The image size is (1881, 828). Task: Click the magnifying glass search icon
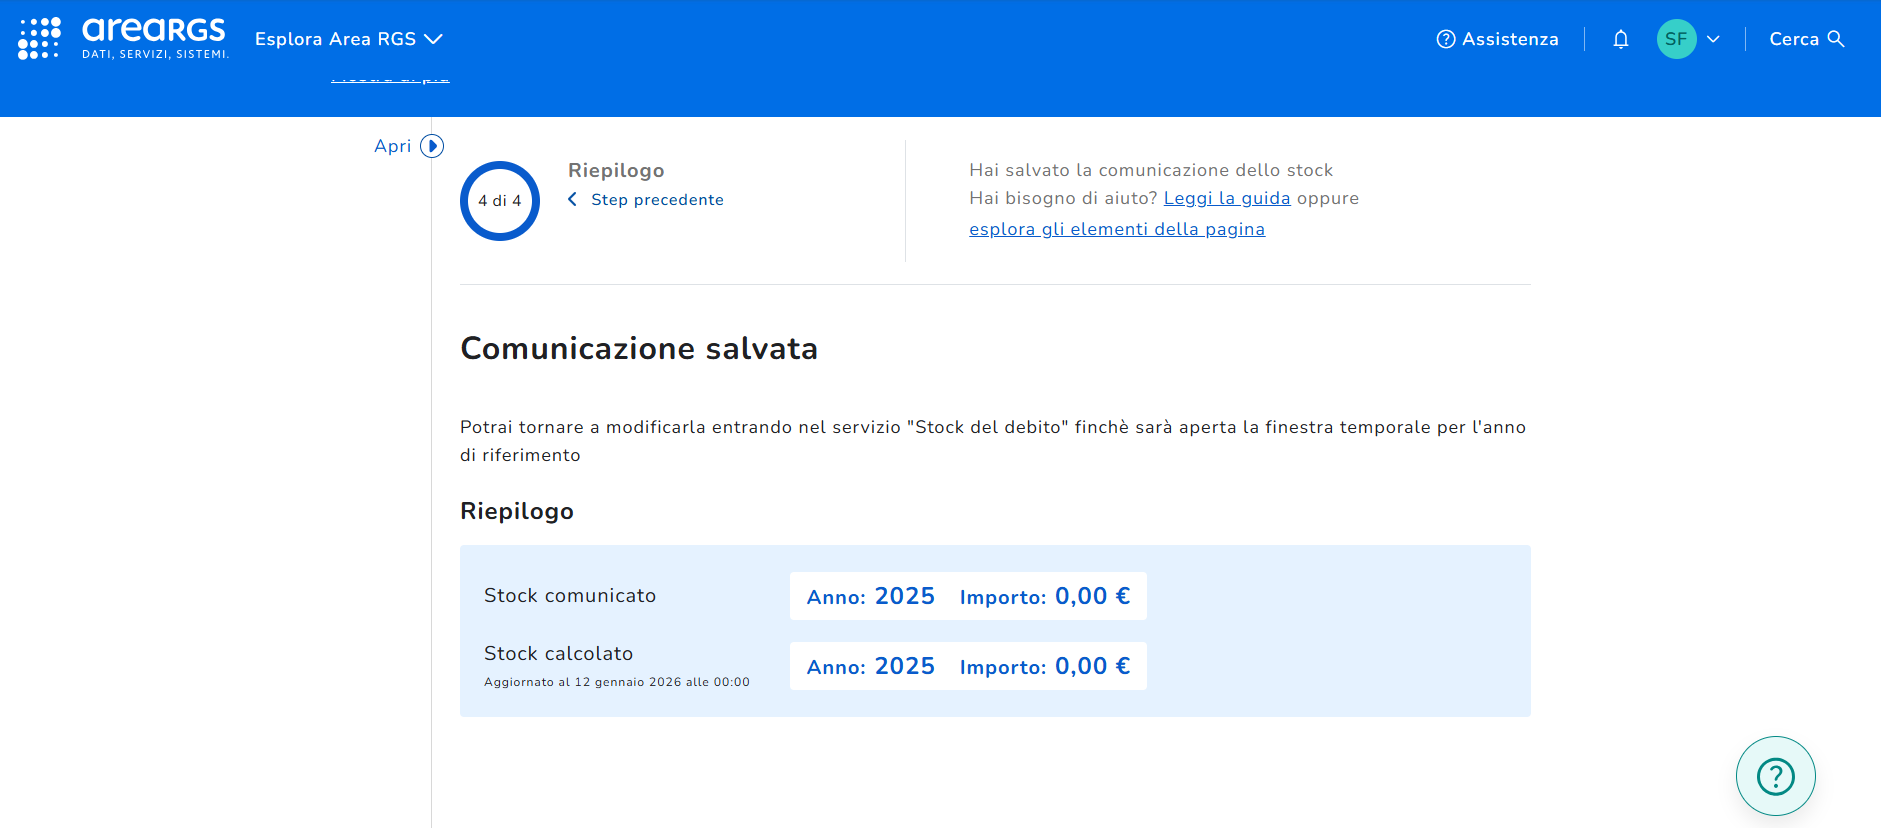point(1836,39)
